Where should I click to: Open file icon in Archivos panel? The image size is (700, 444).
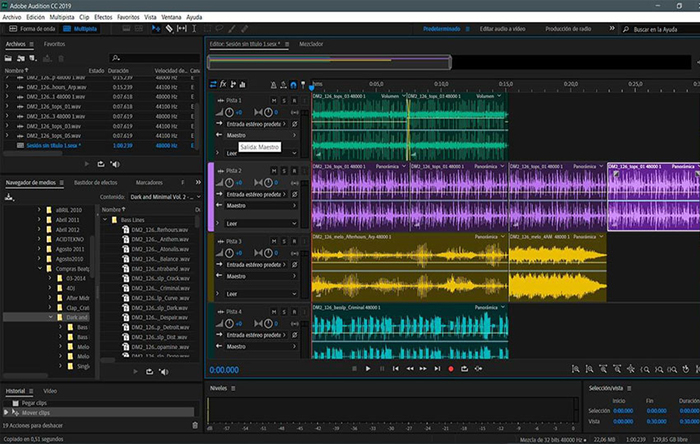point(8,58)
